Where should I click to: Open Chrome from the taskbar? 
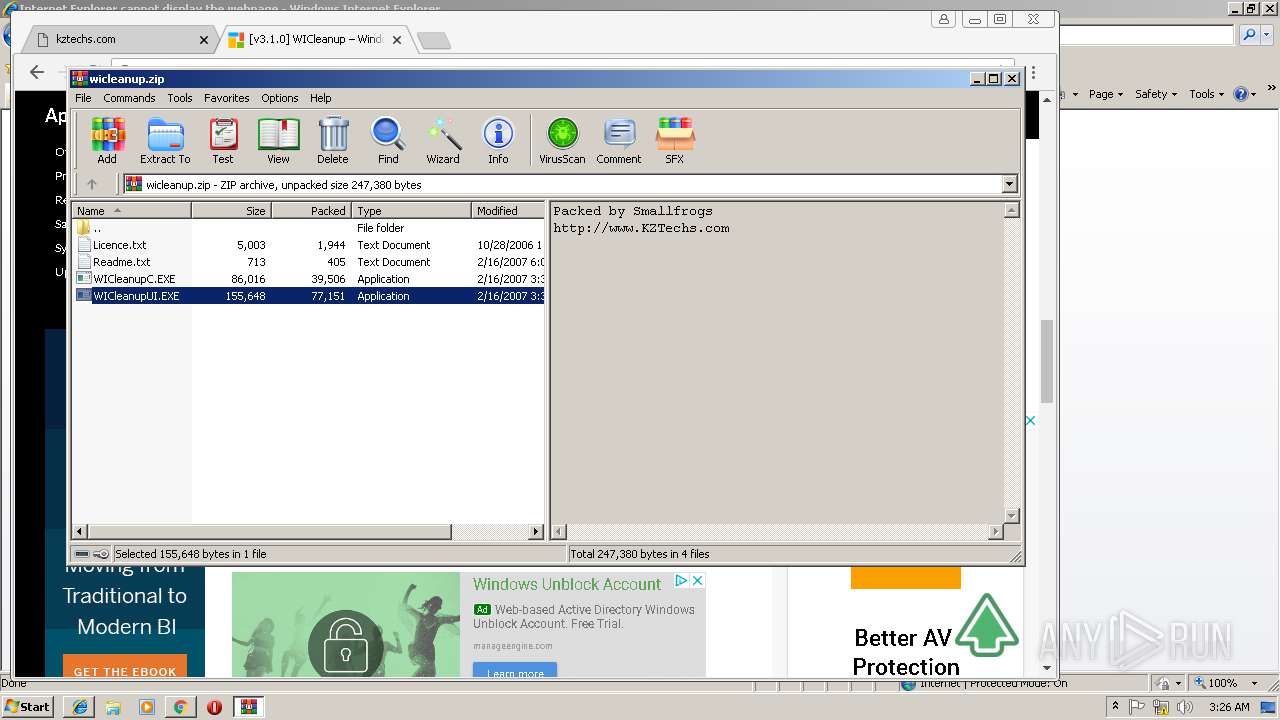[x=181, y=707]
